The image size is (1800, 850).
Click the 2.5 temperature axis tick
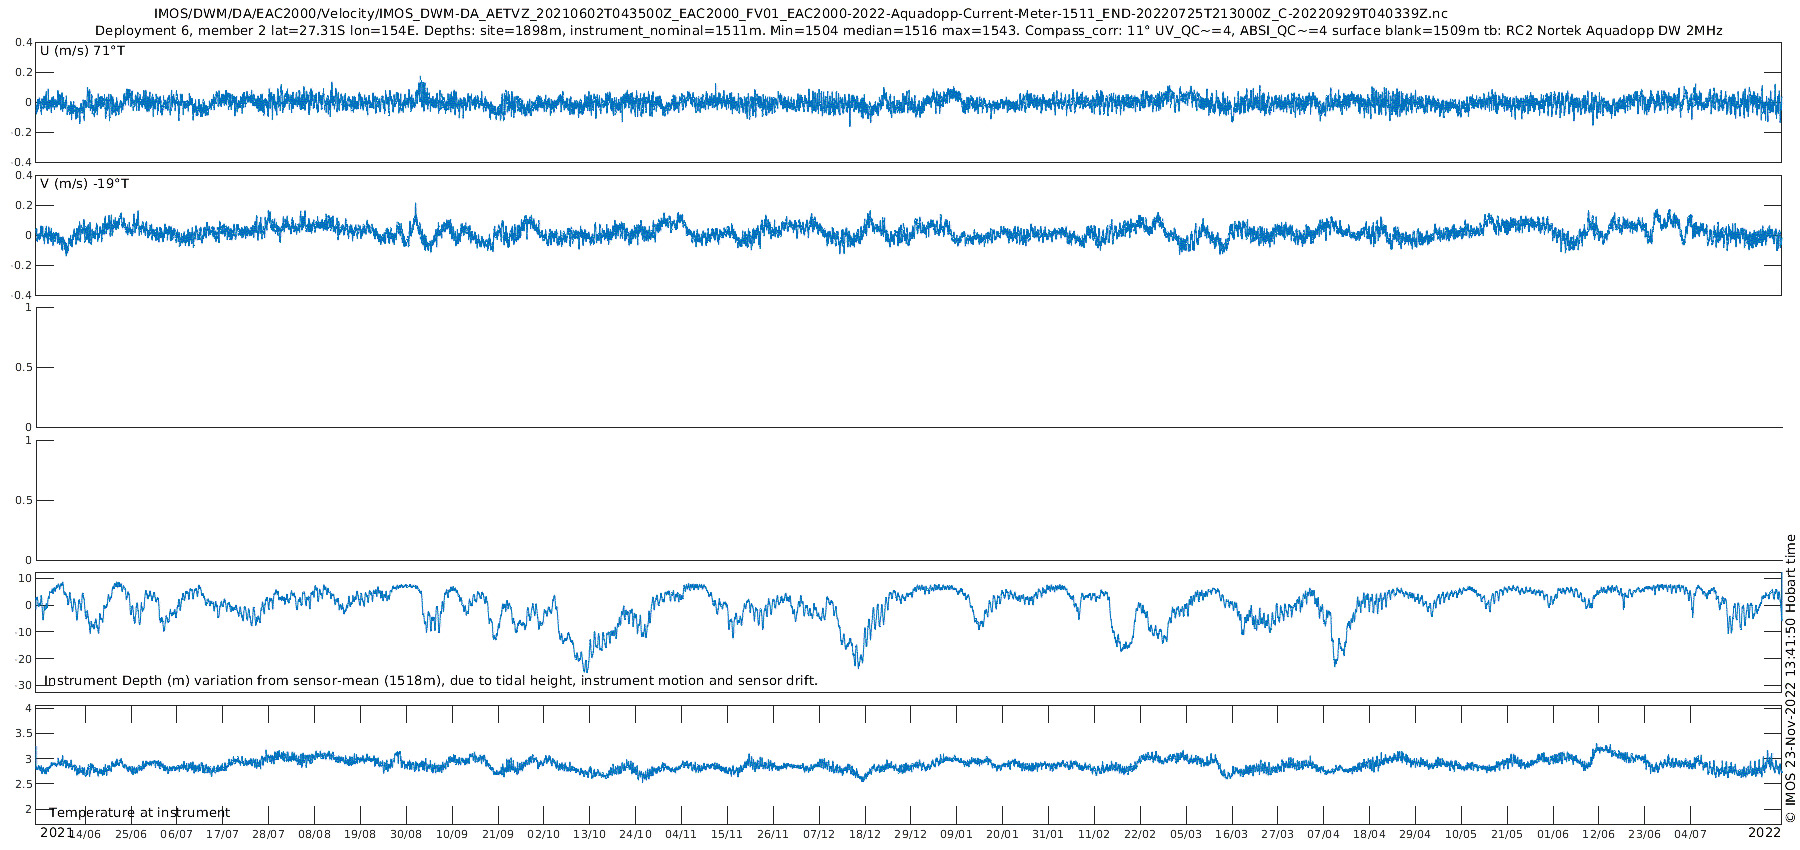[x=24, y=784]
